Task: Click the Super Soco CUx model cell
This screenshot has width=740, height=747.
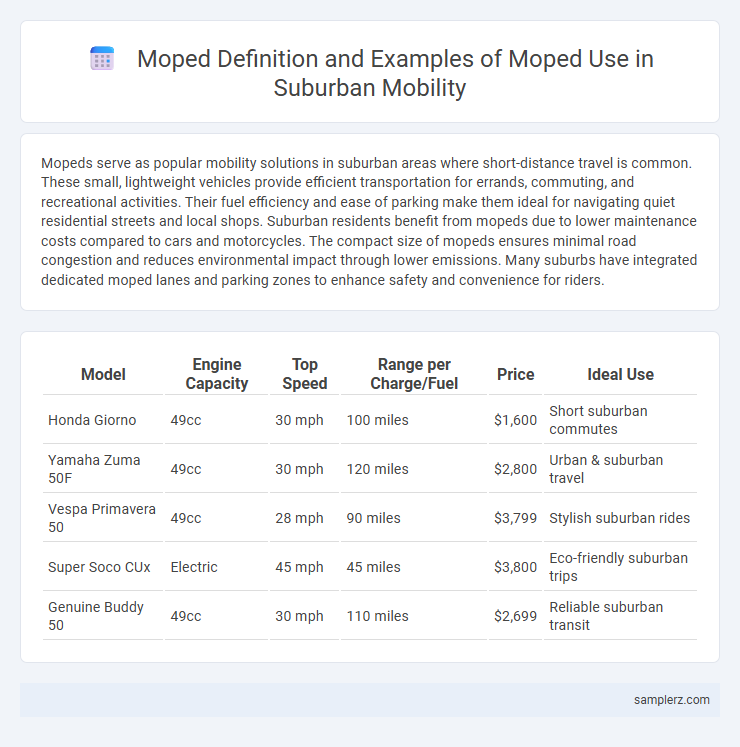Action: [103, 567]
